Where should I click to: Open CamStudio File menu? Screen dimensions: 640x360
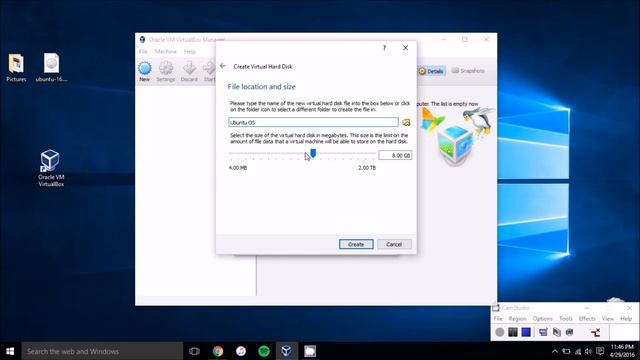click(x=498, y=318)
